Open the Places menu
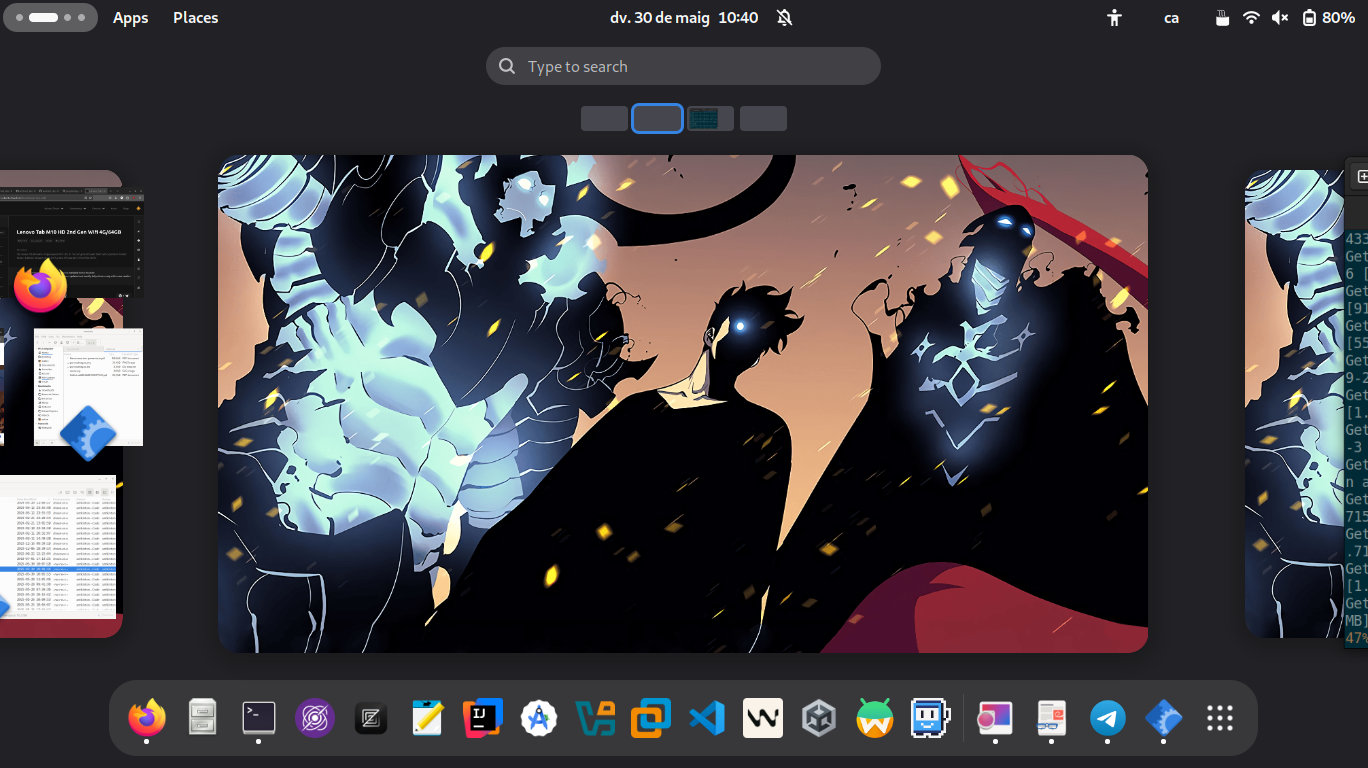Screen dimensions: 1368x768 coord(196,18)
